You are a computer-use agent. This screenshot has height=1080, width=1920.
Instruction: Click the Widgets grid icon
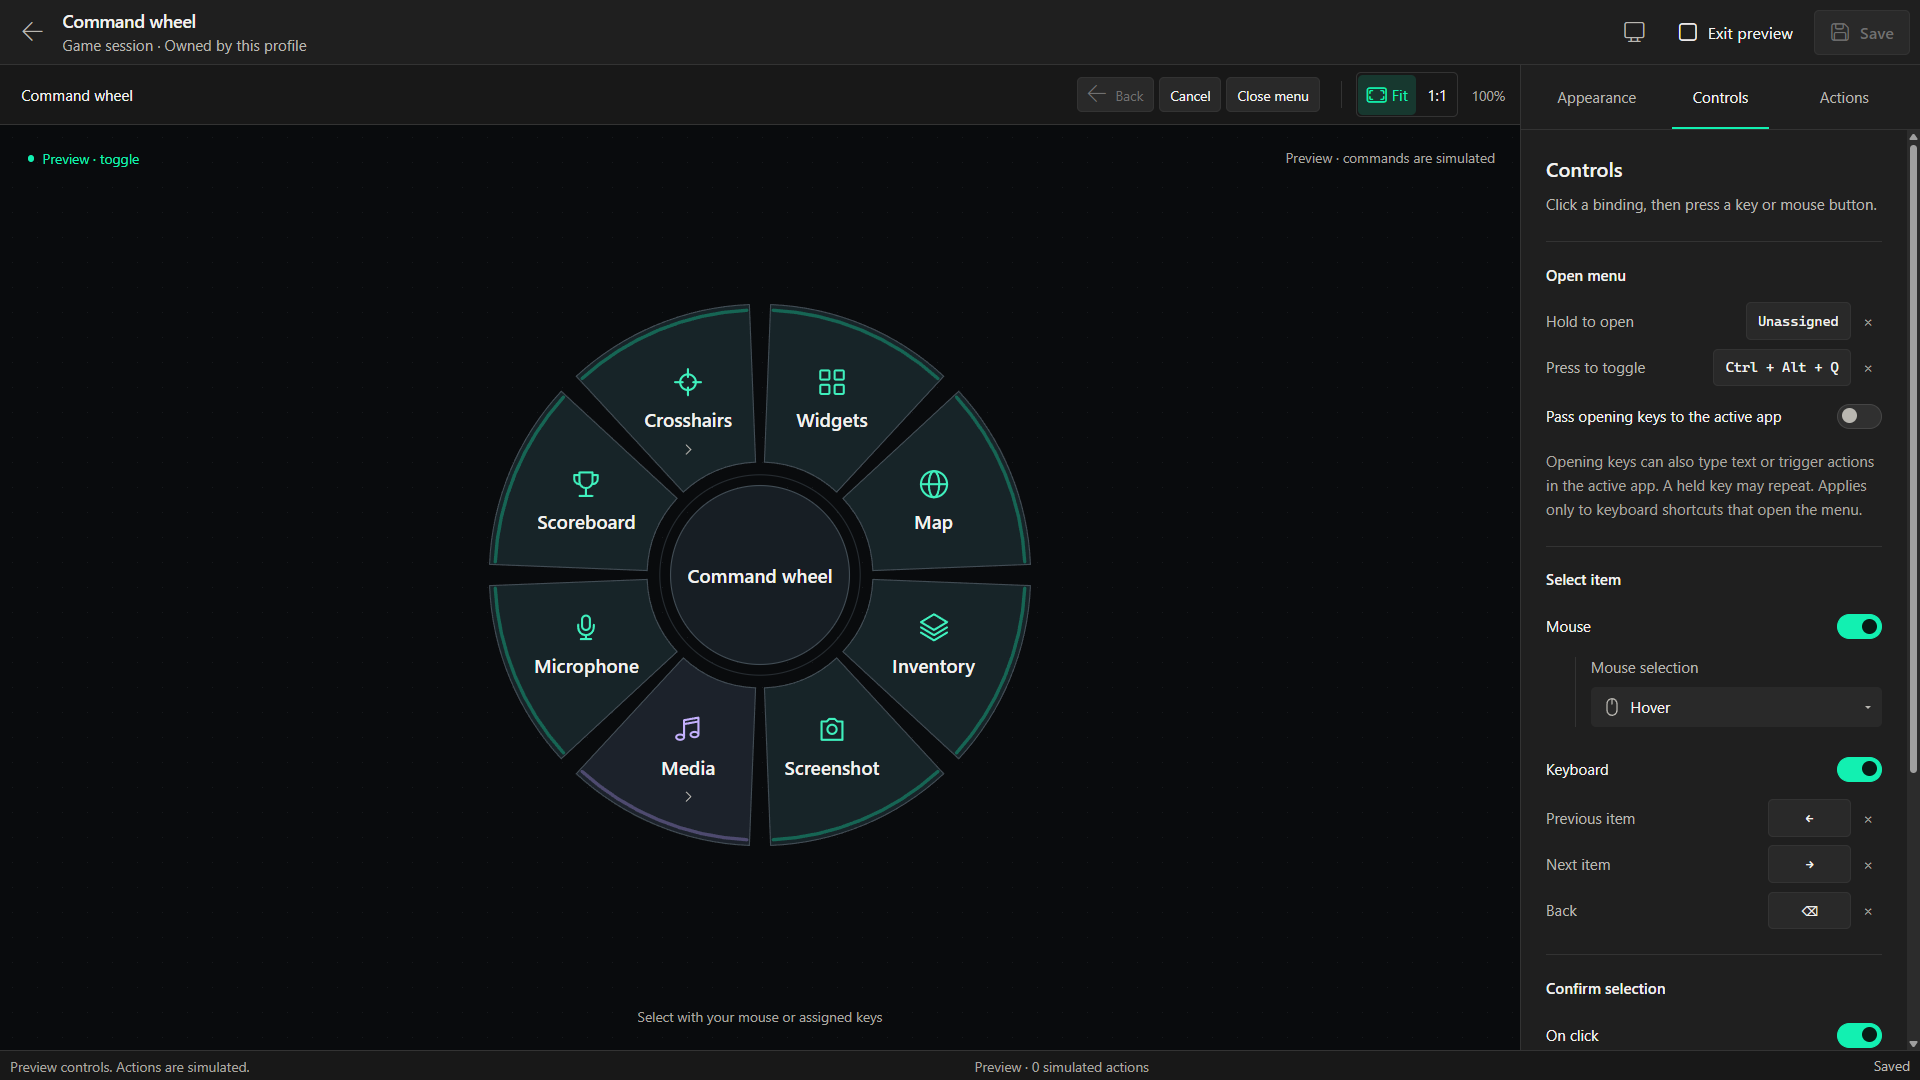tap(832, 382)
